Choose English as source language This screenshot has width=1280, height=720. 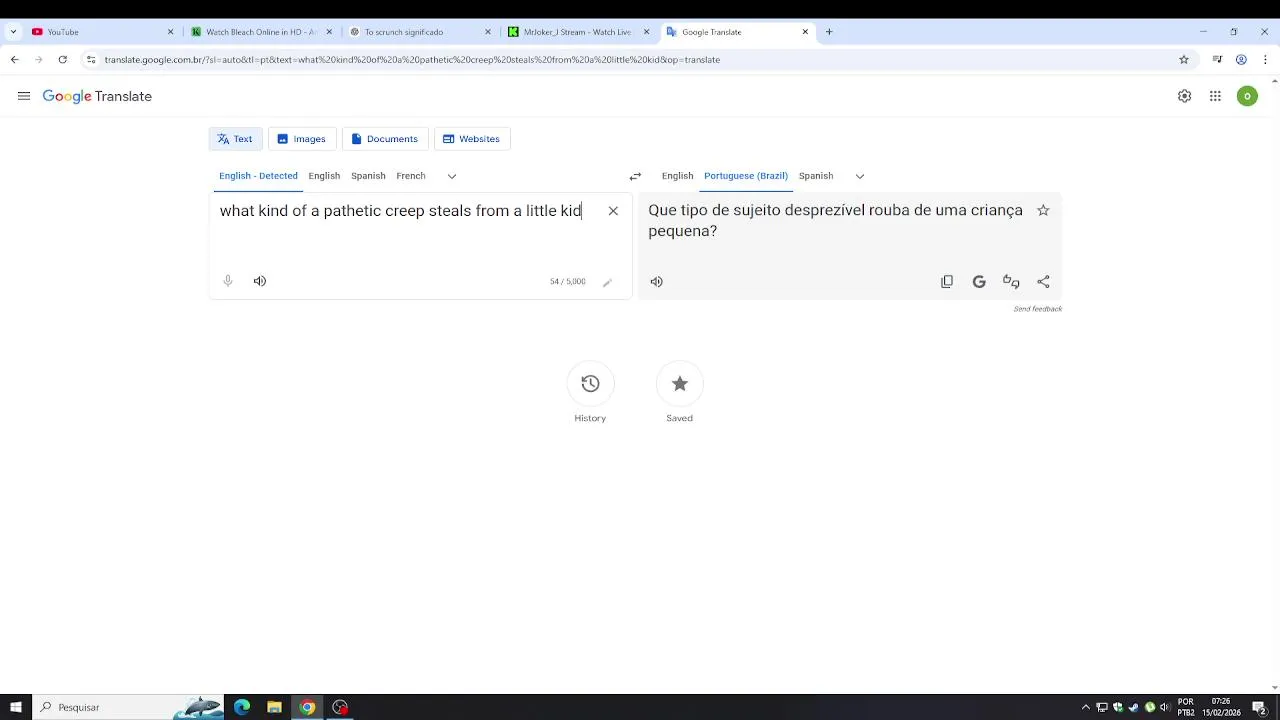pyautogui.click(x=324, y=176)
